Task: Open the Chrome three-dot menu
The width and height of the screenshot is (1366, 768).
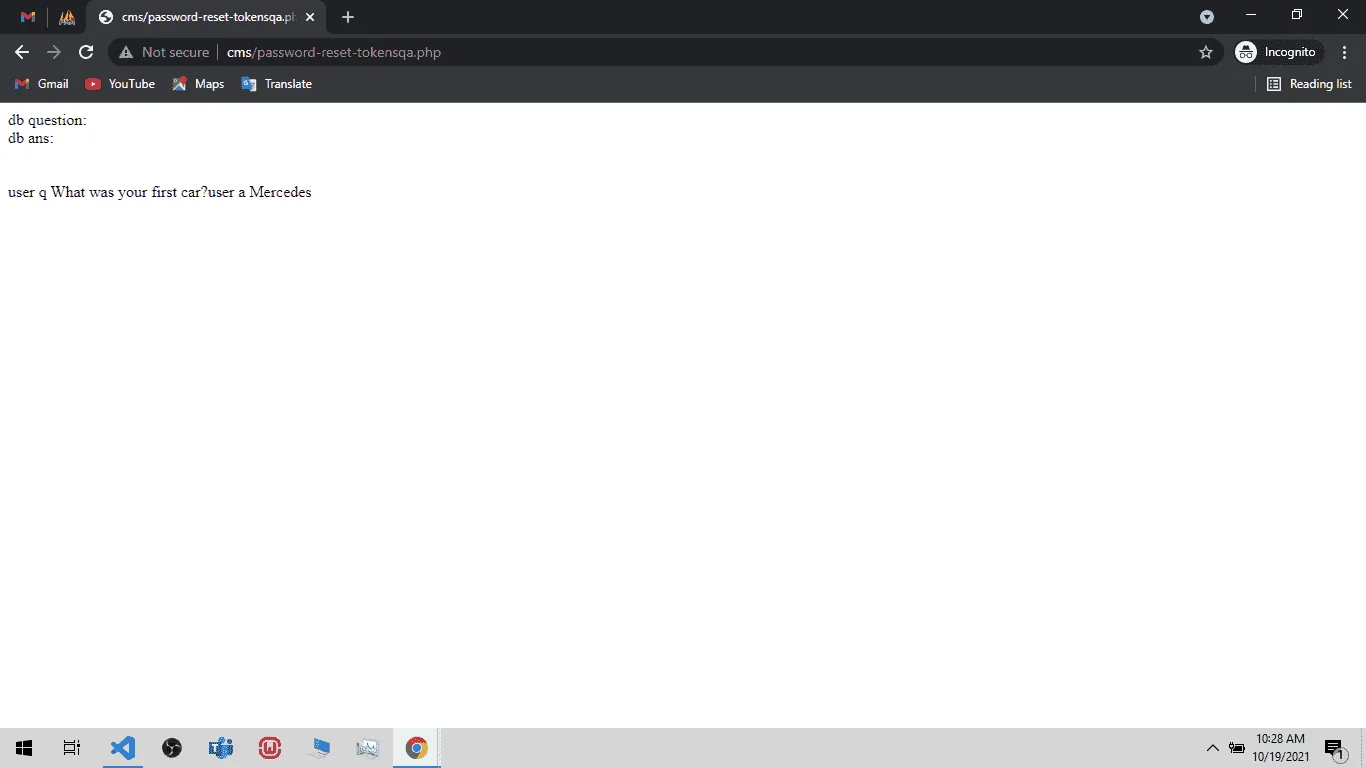Action: pyautogui.click(x=1345, y=52)
